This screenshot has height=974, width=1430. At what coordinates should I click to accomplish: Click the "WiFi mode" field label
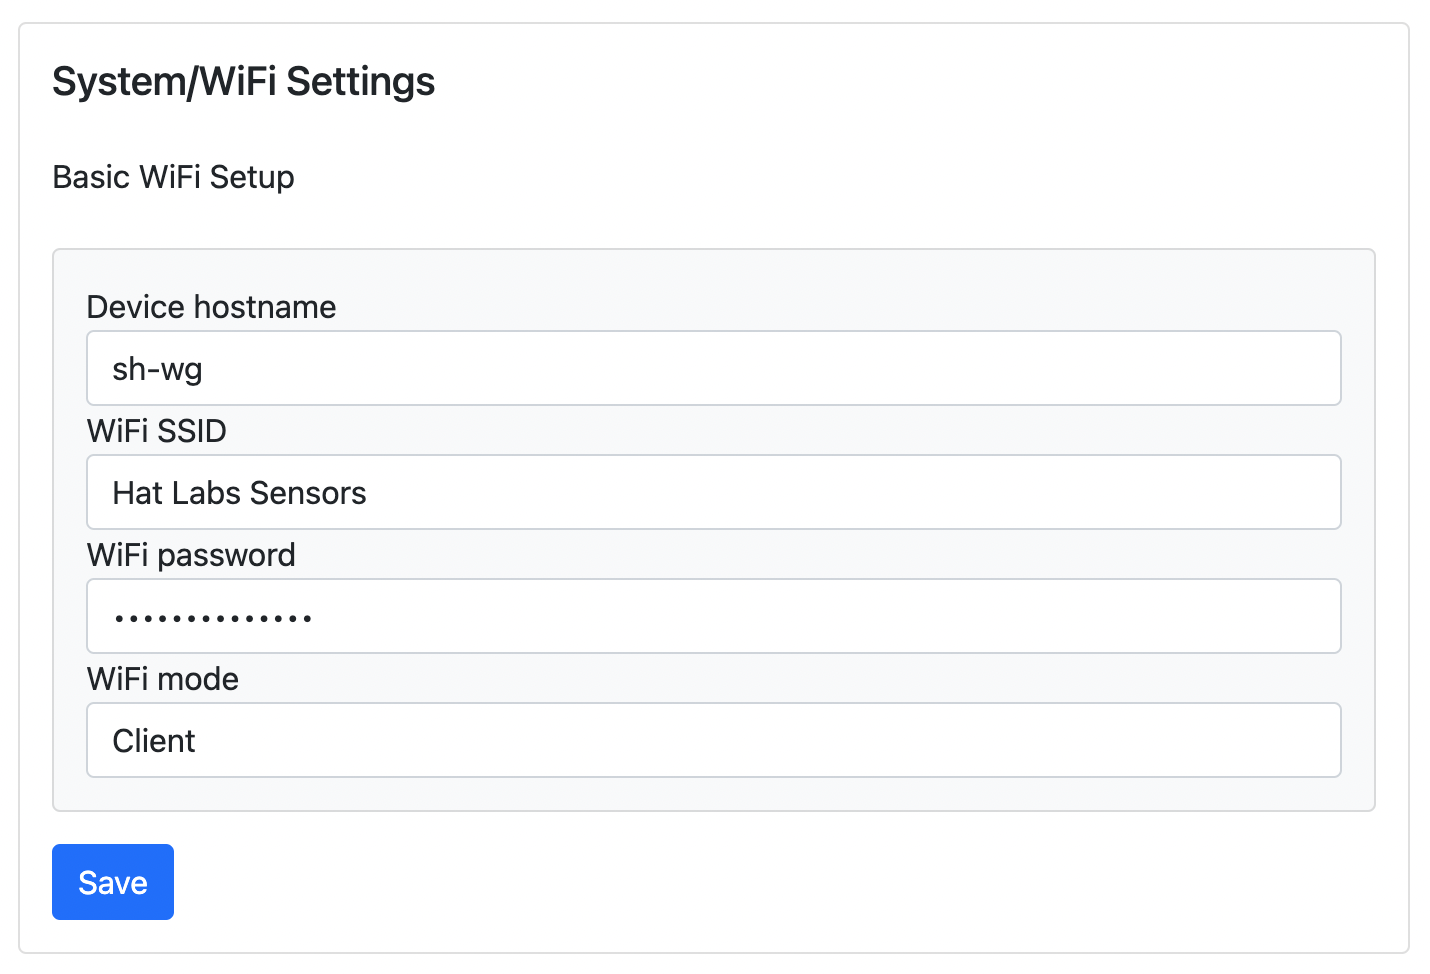(x=163, y=679)
